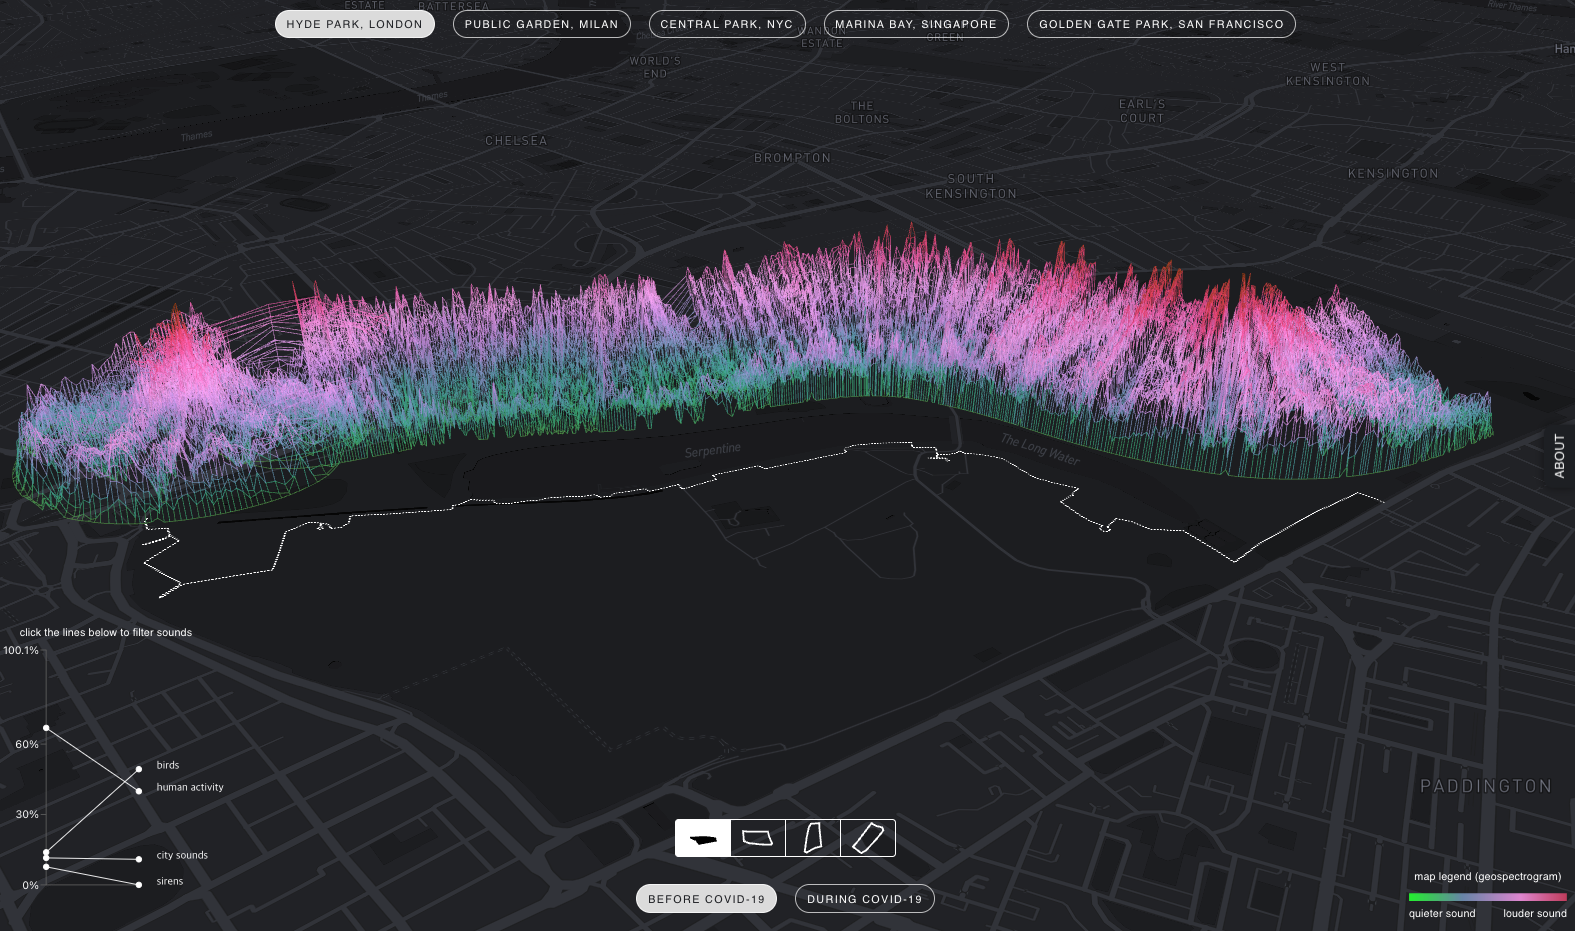The image size is (1575, 931).
Task: Click the sirens right endpoint dot
Action: click(x=139, y=885)
